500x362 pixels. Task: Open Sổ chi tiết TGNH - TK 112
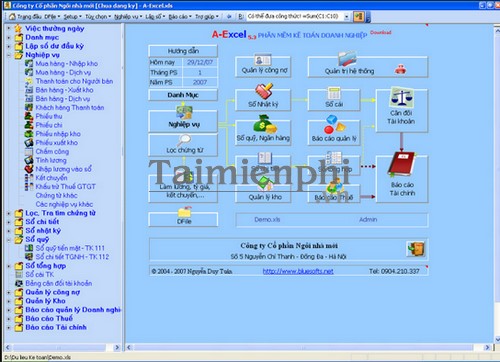[72, 257]
